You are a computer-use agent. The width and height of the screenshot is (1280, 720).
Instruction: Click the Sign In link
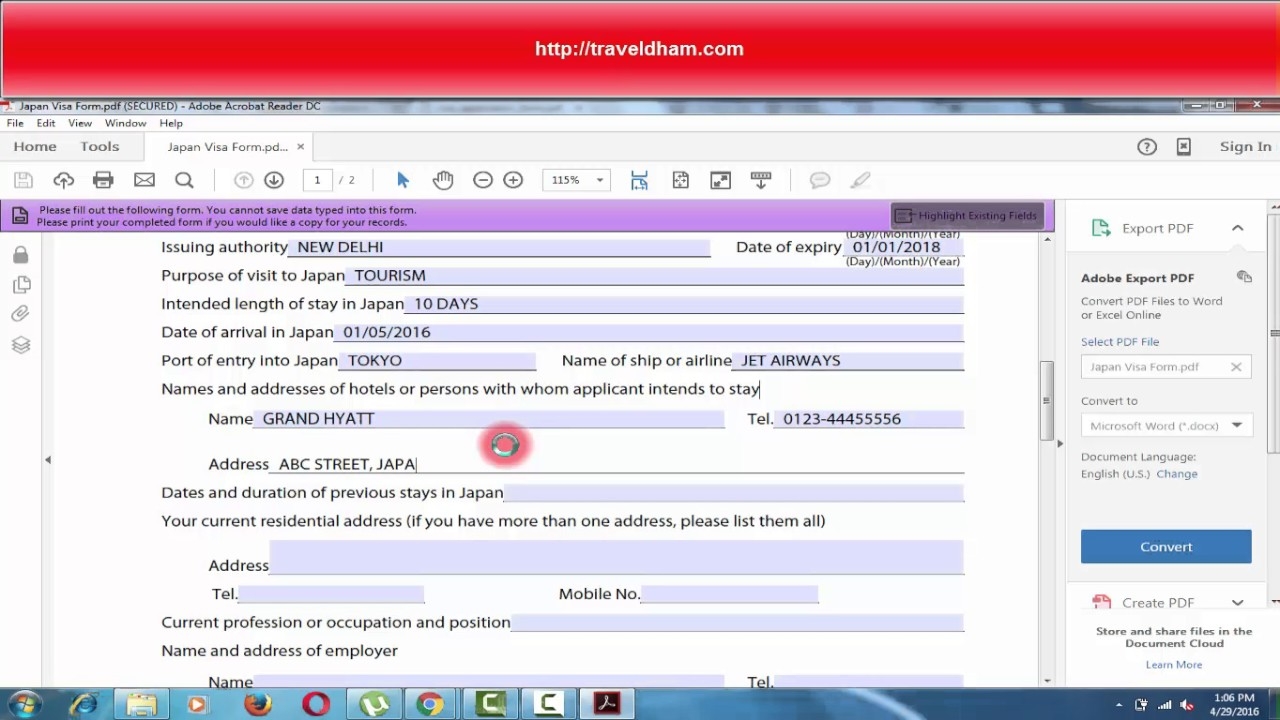tap(1245, 146)
